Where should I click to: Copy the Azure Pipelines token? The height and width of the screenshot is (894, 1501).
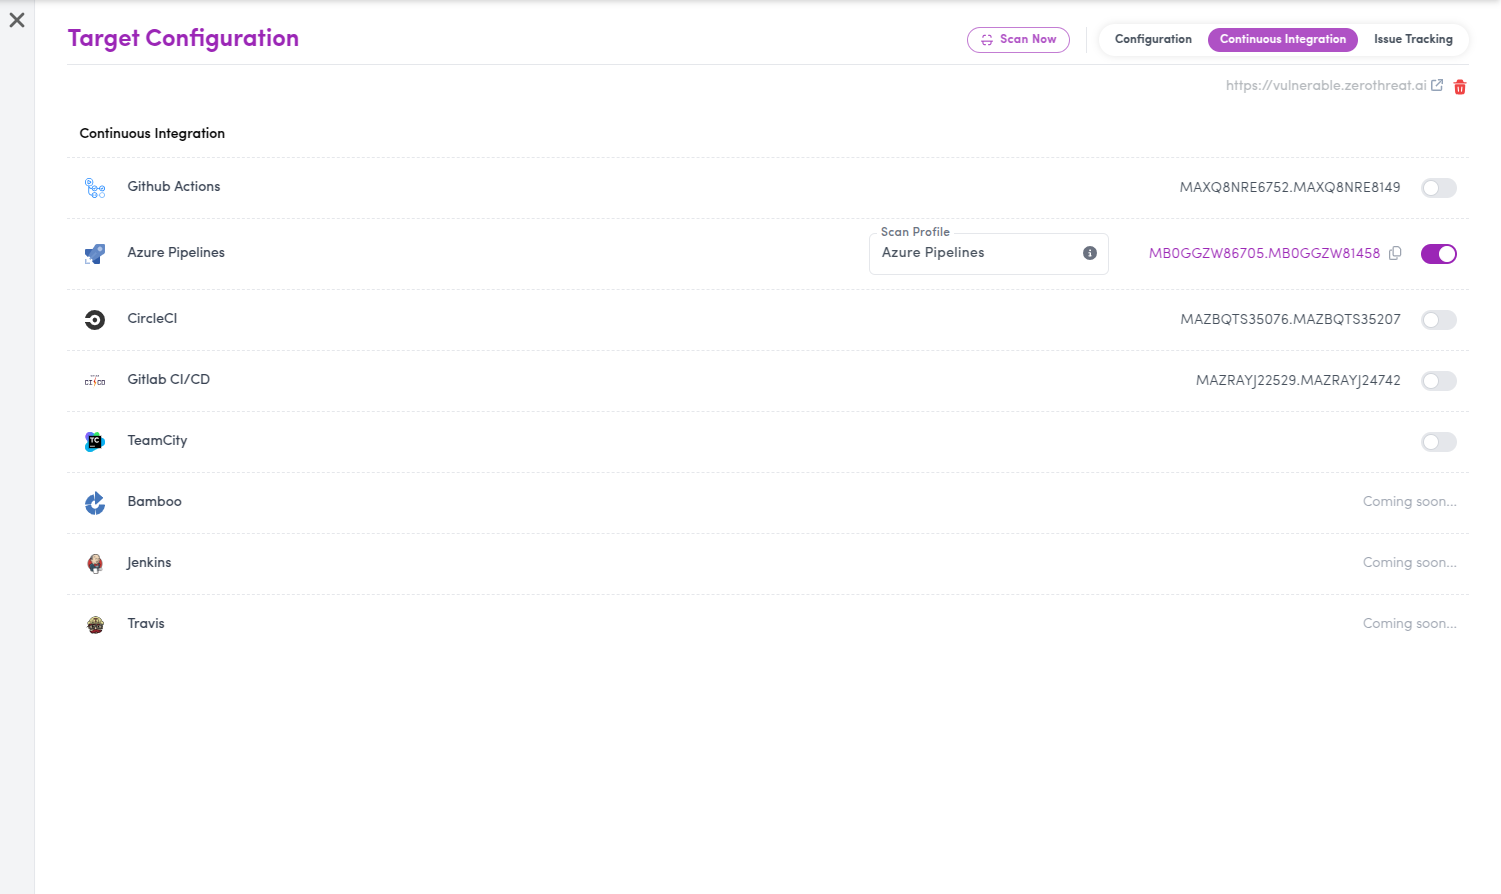pos(1395,253)
